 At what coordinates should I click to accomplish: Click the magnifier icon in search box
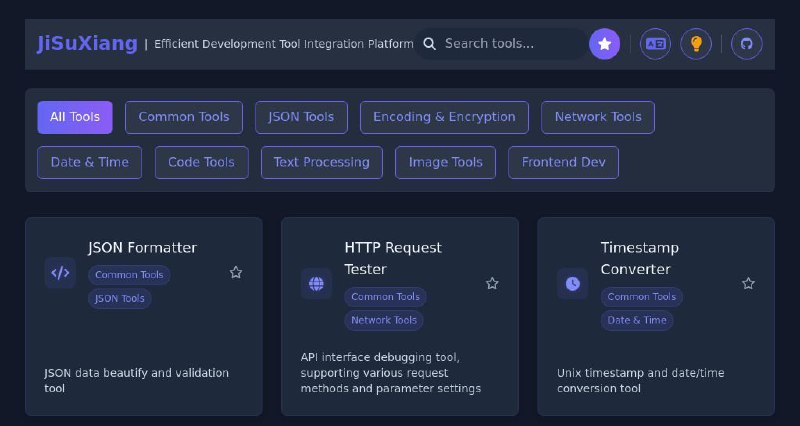[430, 44]
